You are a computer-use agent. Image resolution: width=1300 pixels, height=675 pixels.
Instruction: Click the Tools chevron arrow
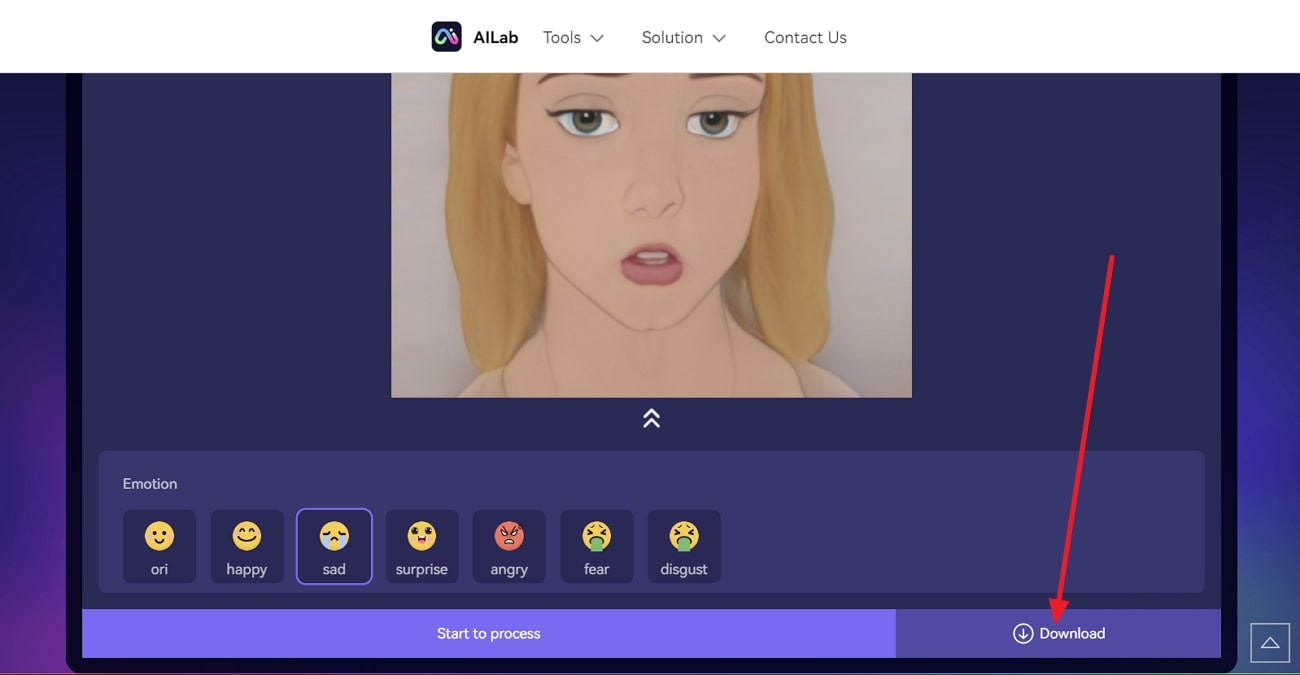click(x=597, y=39)
